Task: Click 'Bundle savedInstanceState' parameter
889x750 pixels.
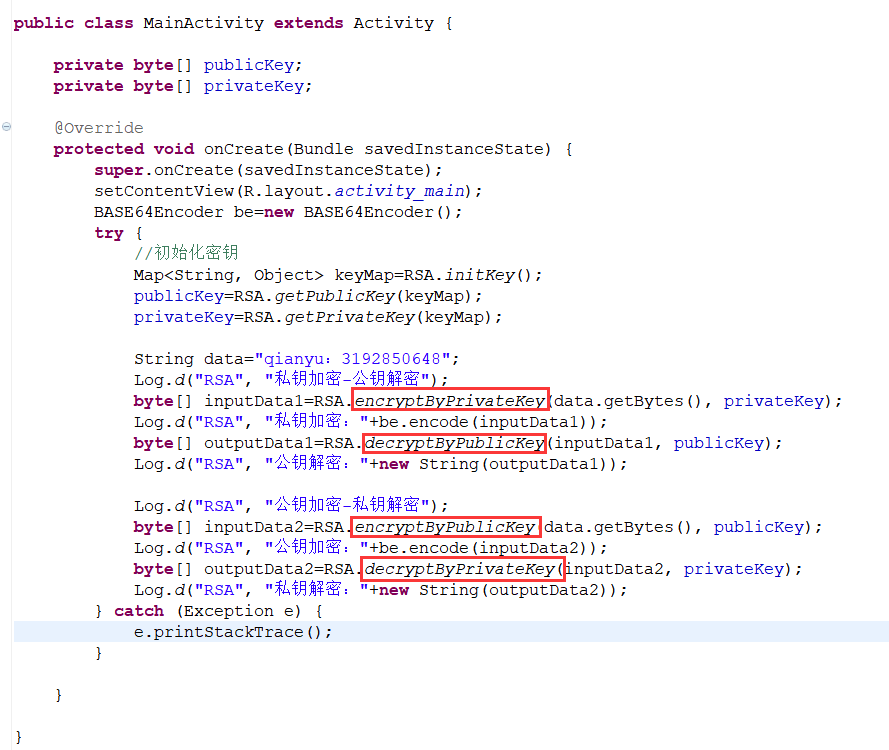Action: click(418, 149)
